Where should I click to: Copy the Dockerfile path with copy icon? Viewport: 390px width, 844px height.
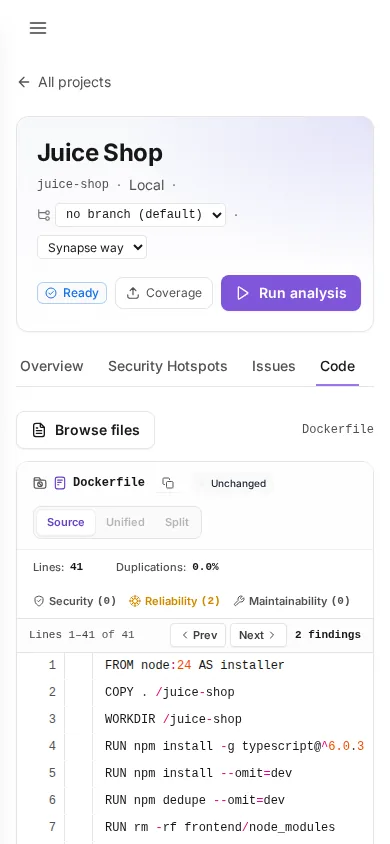[x=168, y=483]
